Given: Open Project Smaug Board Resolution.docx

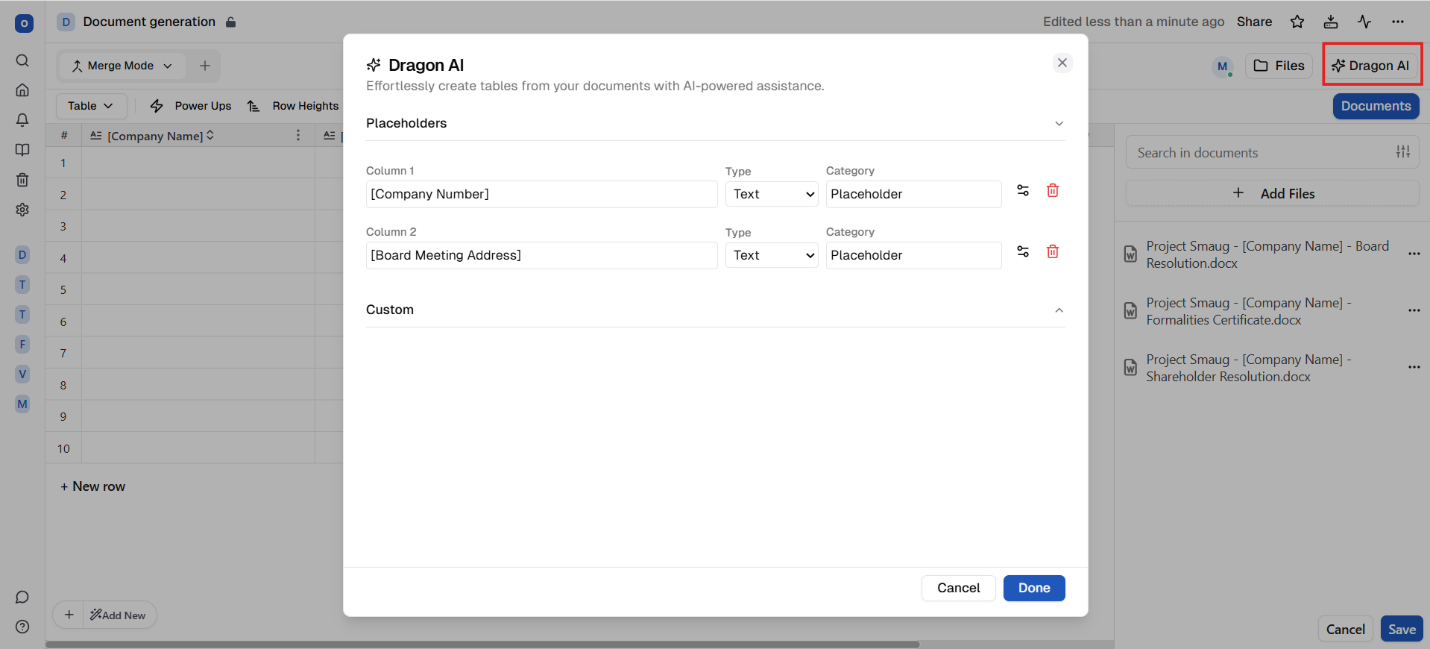Looking at the screenshot, I should click(x=1267, y=254).
